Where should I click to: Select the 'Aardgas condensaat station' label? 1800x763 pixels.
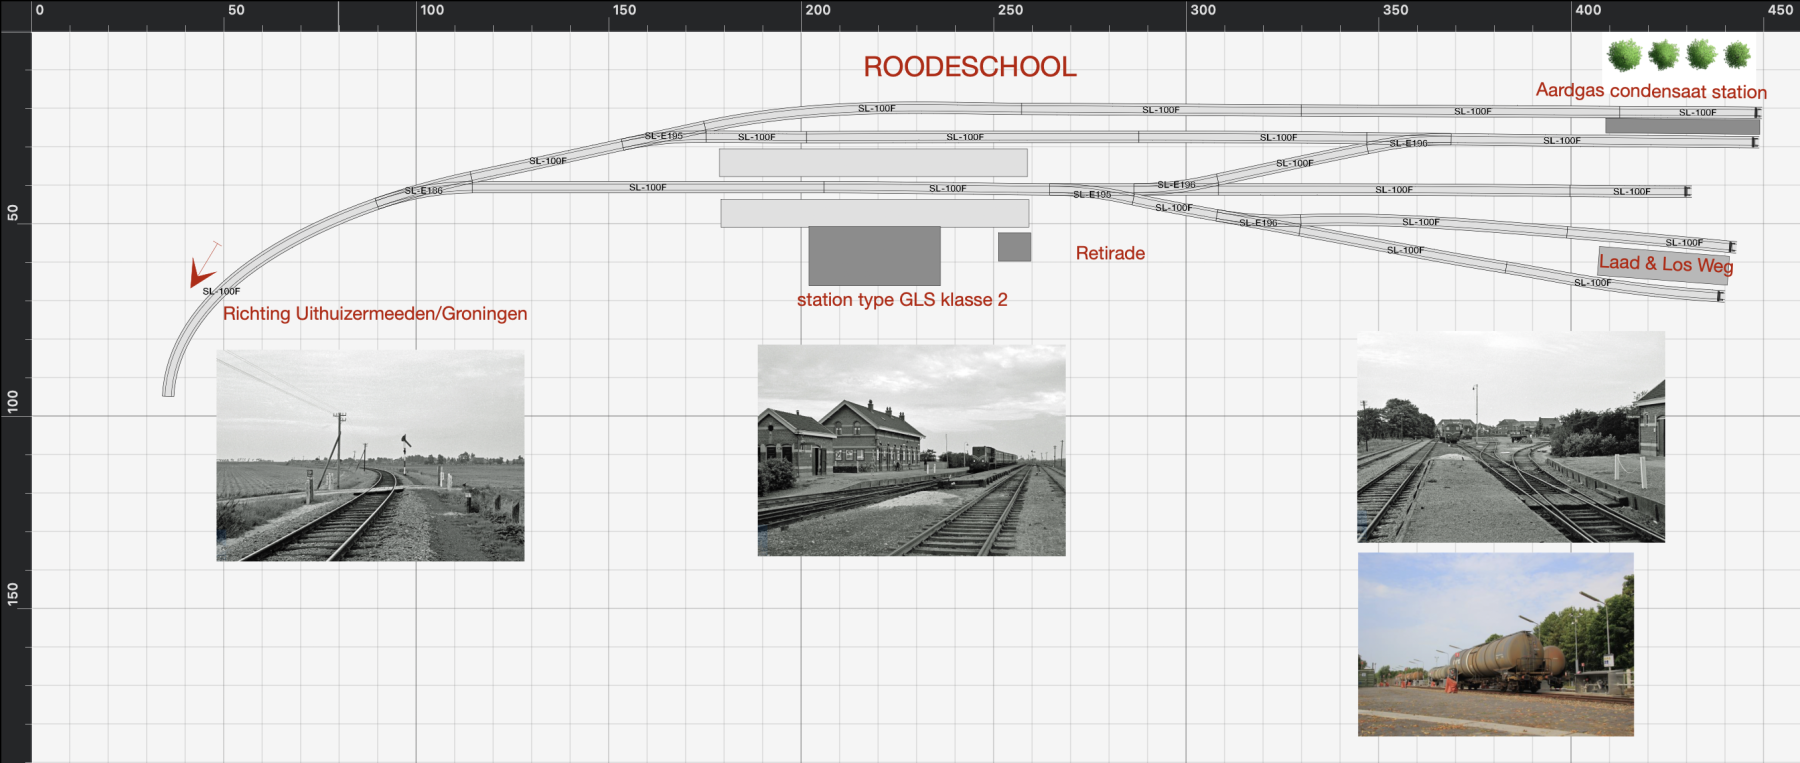[1651, 91]
